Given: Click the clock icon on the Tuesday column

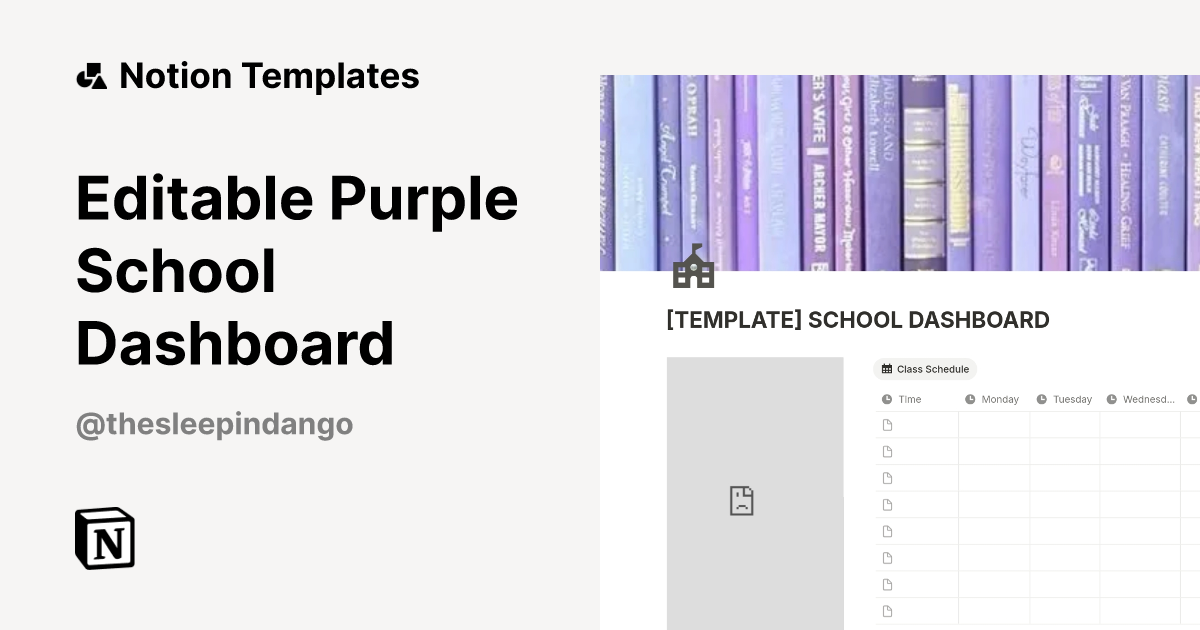Looking at the screenshot, I should tap(1041, 399).
